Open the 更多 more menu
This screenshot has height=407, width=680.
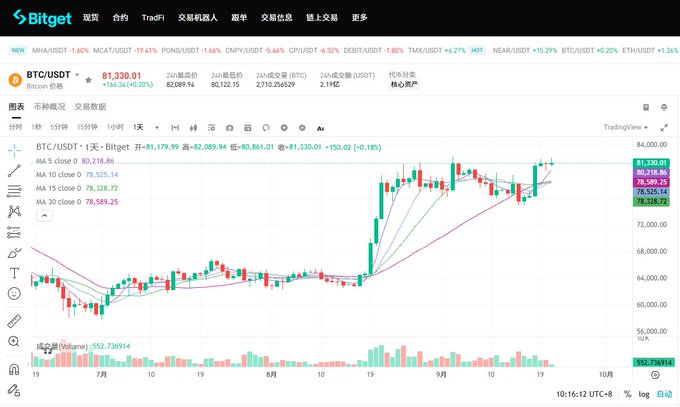[x=360, y=17]
